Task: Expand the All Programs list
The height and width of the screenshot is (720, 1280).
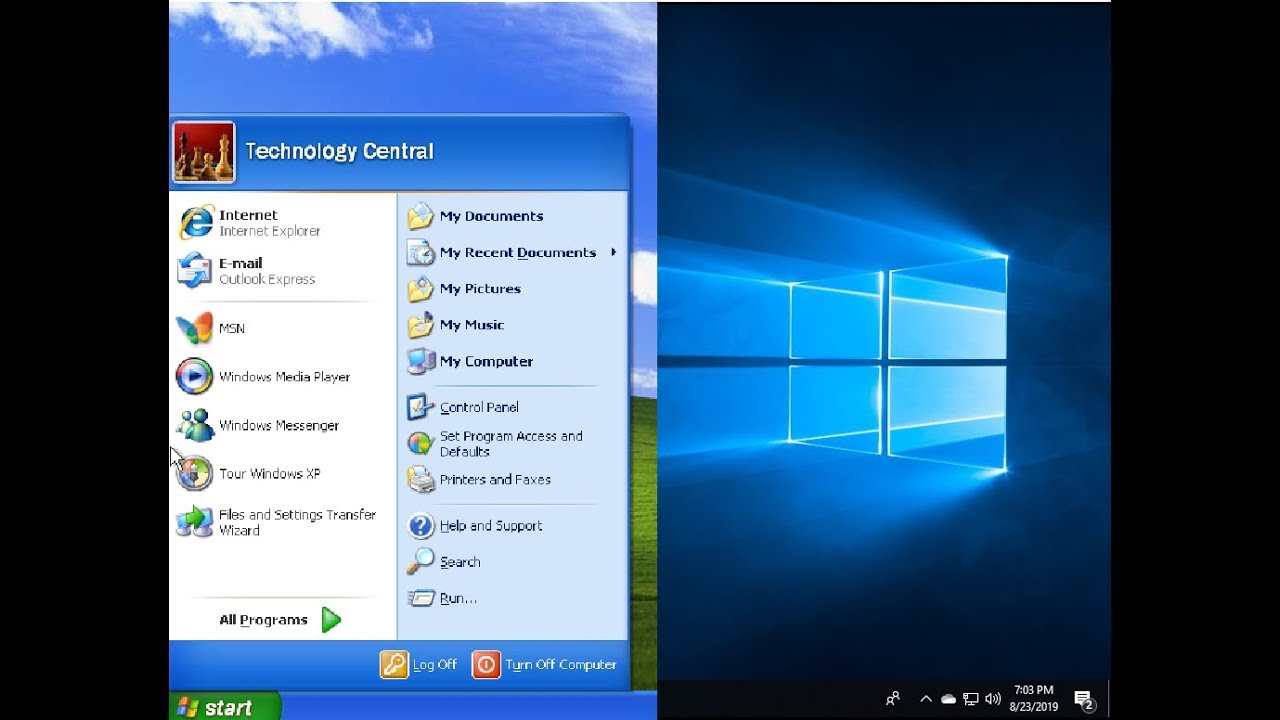Action: pyautogui.click(x=282, y=620)
